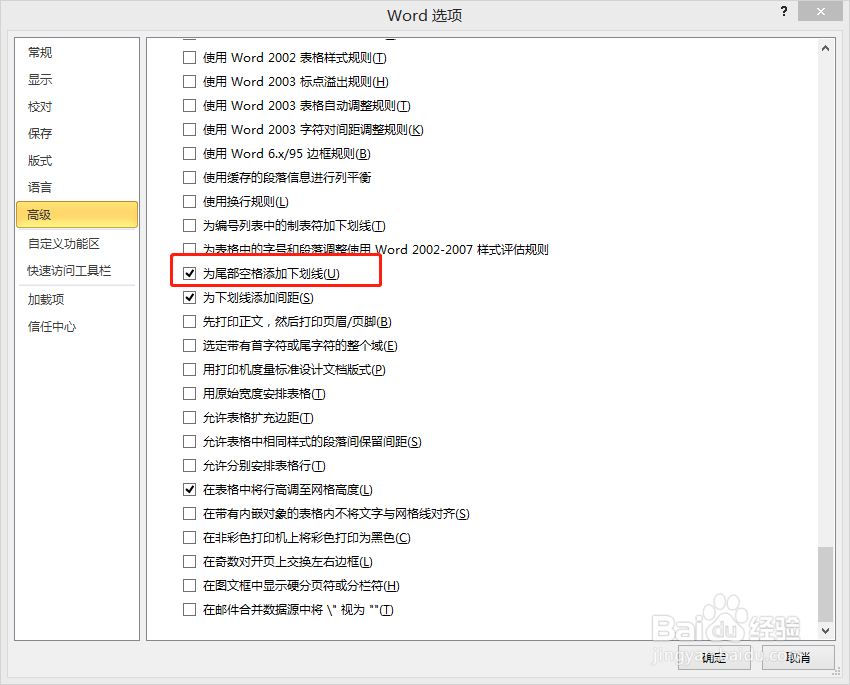Check 选定带有首字符或尾字符的整个域

click(189, 346)
